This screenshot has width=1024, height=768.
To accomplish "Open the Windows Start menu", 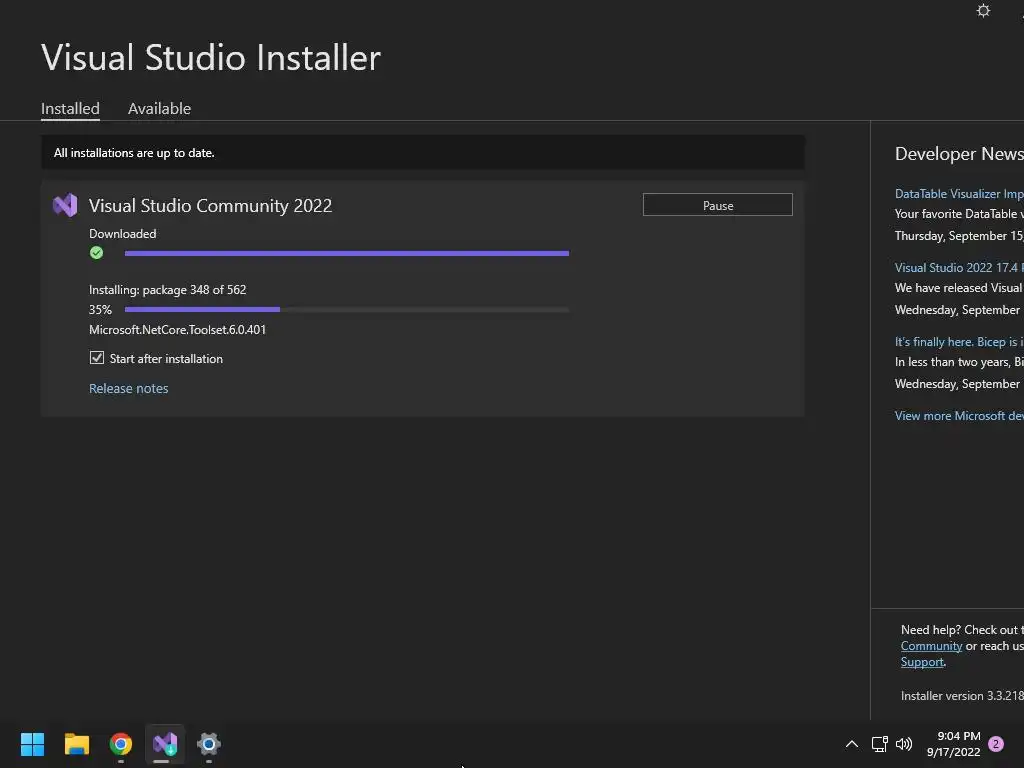I will tap(33, 744).
